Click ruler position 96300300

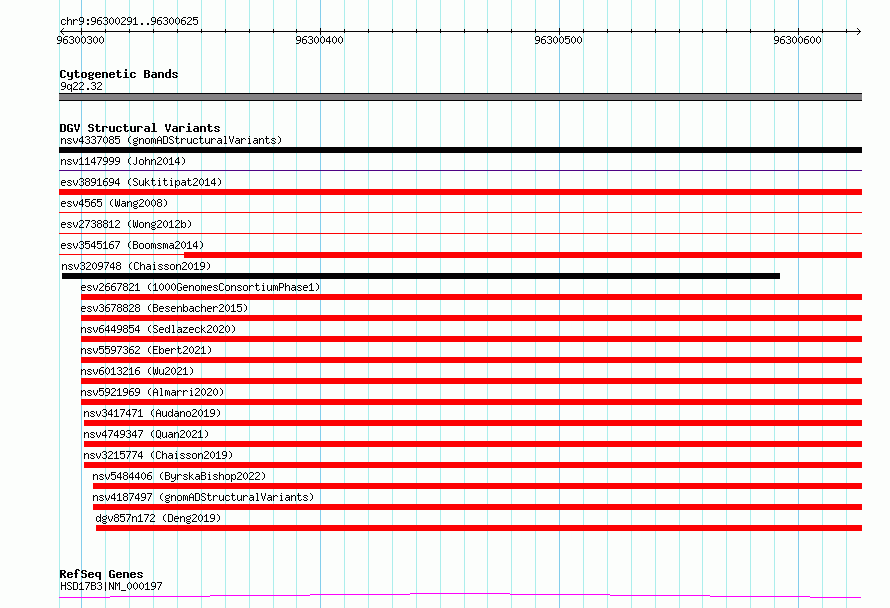tap(81, 40)
